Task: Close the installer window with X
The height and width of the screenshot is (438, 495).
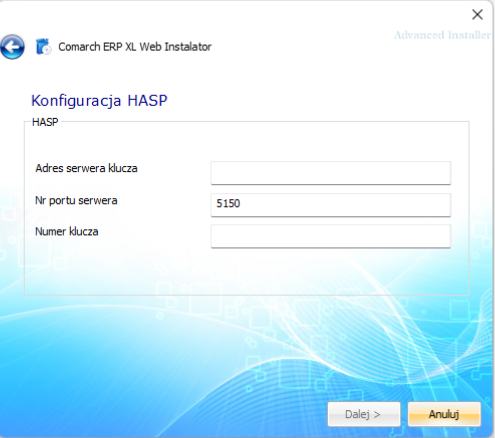Action: point(477,14)
